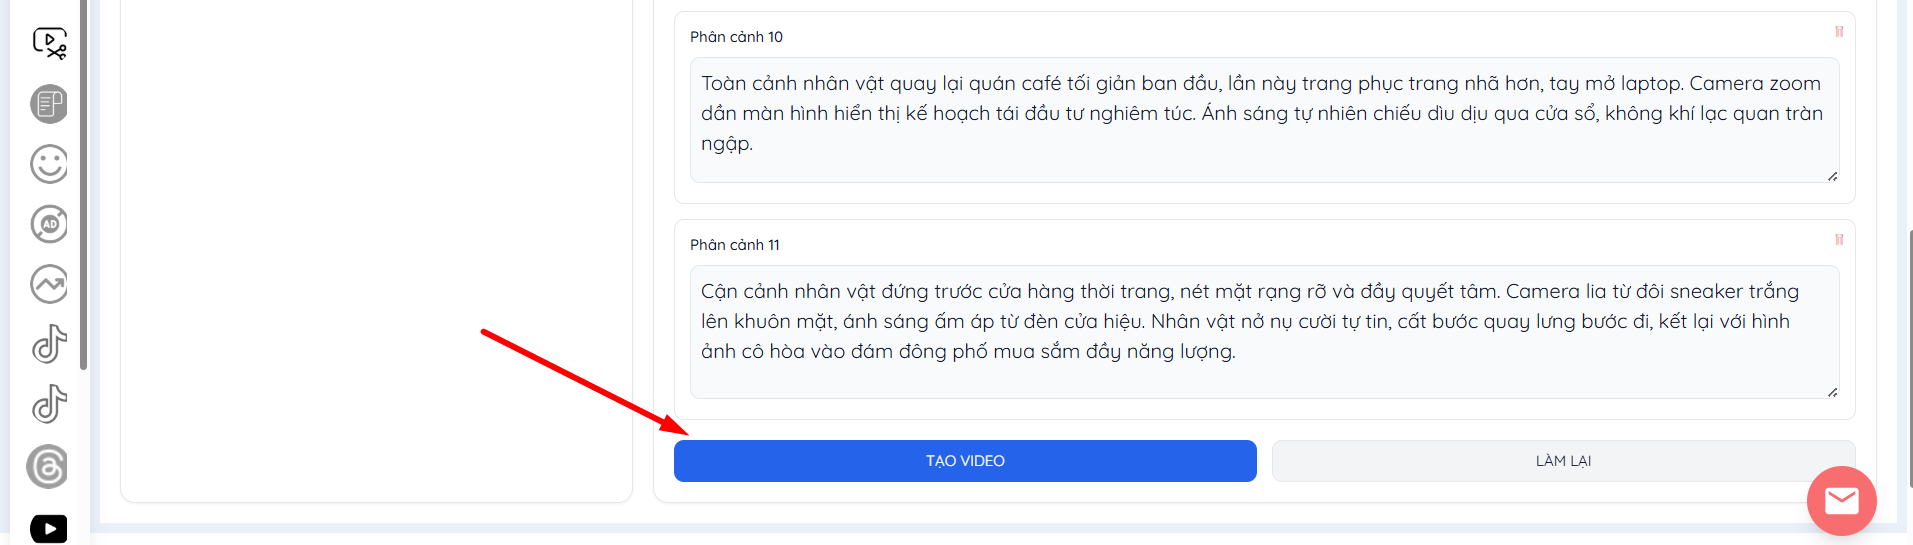Click the document news icon in sidebar
Image resolution: width=1913 pixels, height=545 pixels.
pyautogui.click(x=49, y=104)
